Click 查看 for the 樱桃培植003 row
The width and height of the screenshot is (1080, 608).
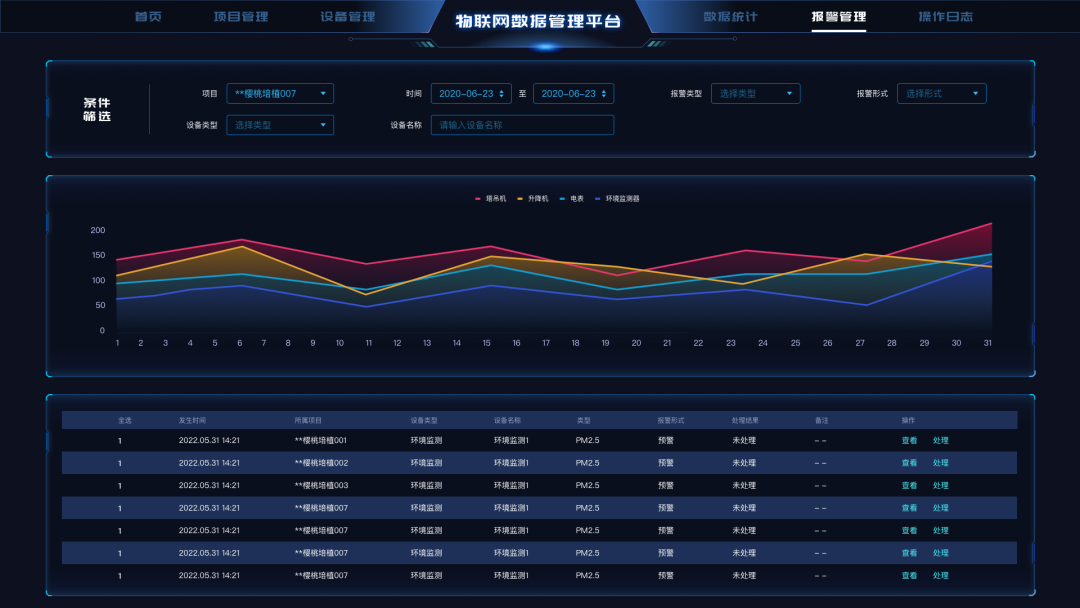click(x=909, y=486)
